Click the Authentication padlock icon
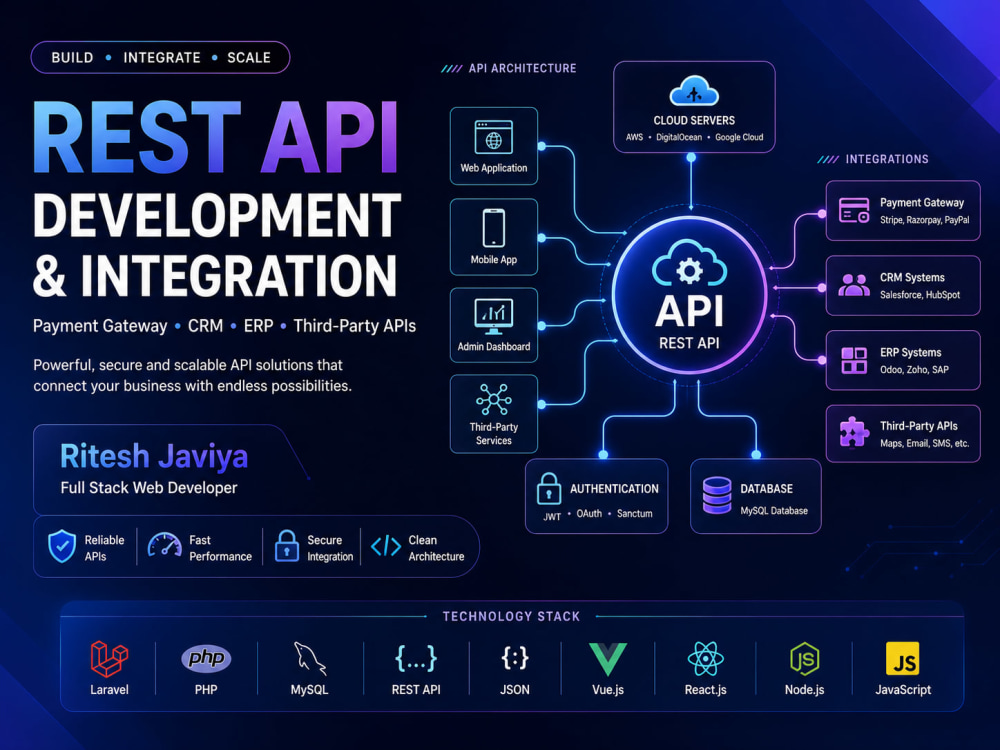 click(549, 489)
